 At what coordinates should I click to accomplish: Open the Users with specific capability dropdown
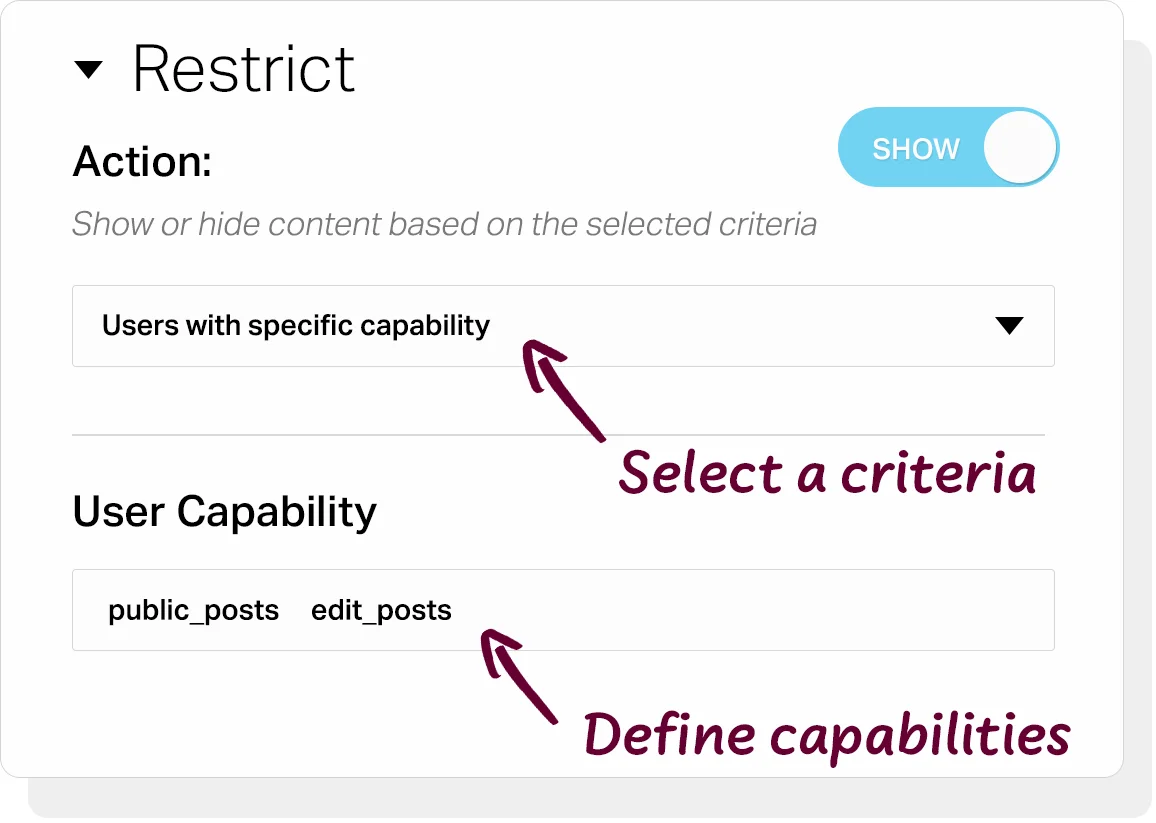(x=563, y=326)
